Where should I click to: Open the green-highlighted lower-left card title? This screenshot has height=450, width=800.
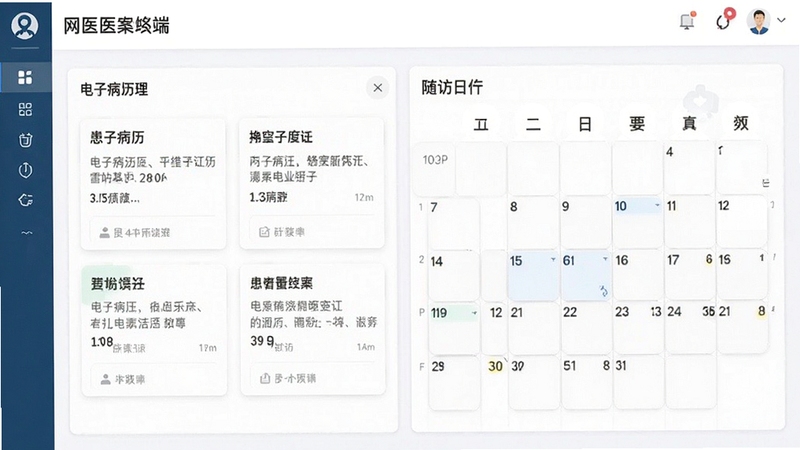(118, 284)
